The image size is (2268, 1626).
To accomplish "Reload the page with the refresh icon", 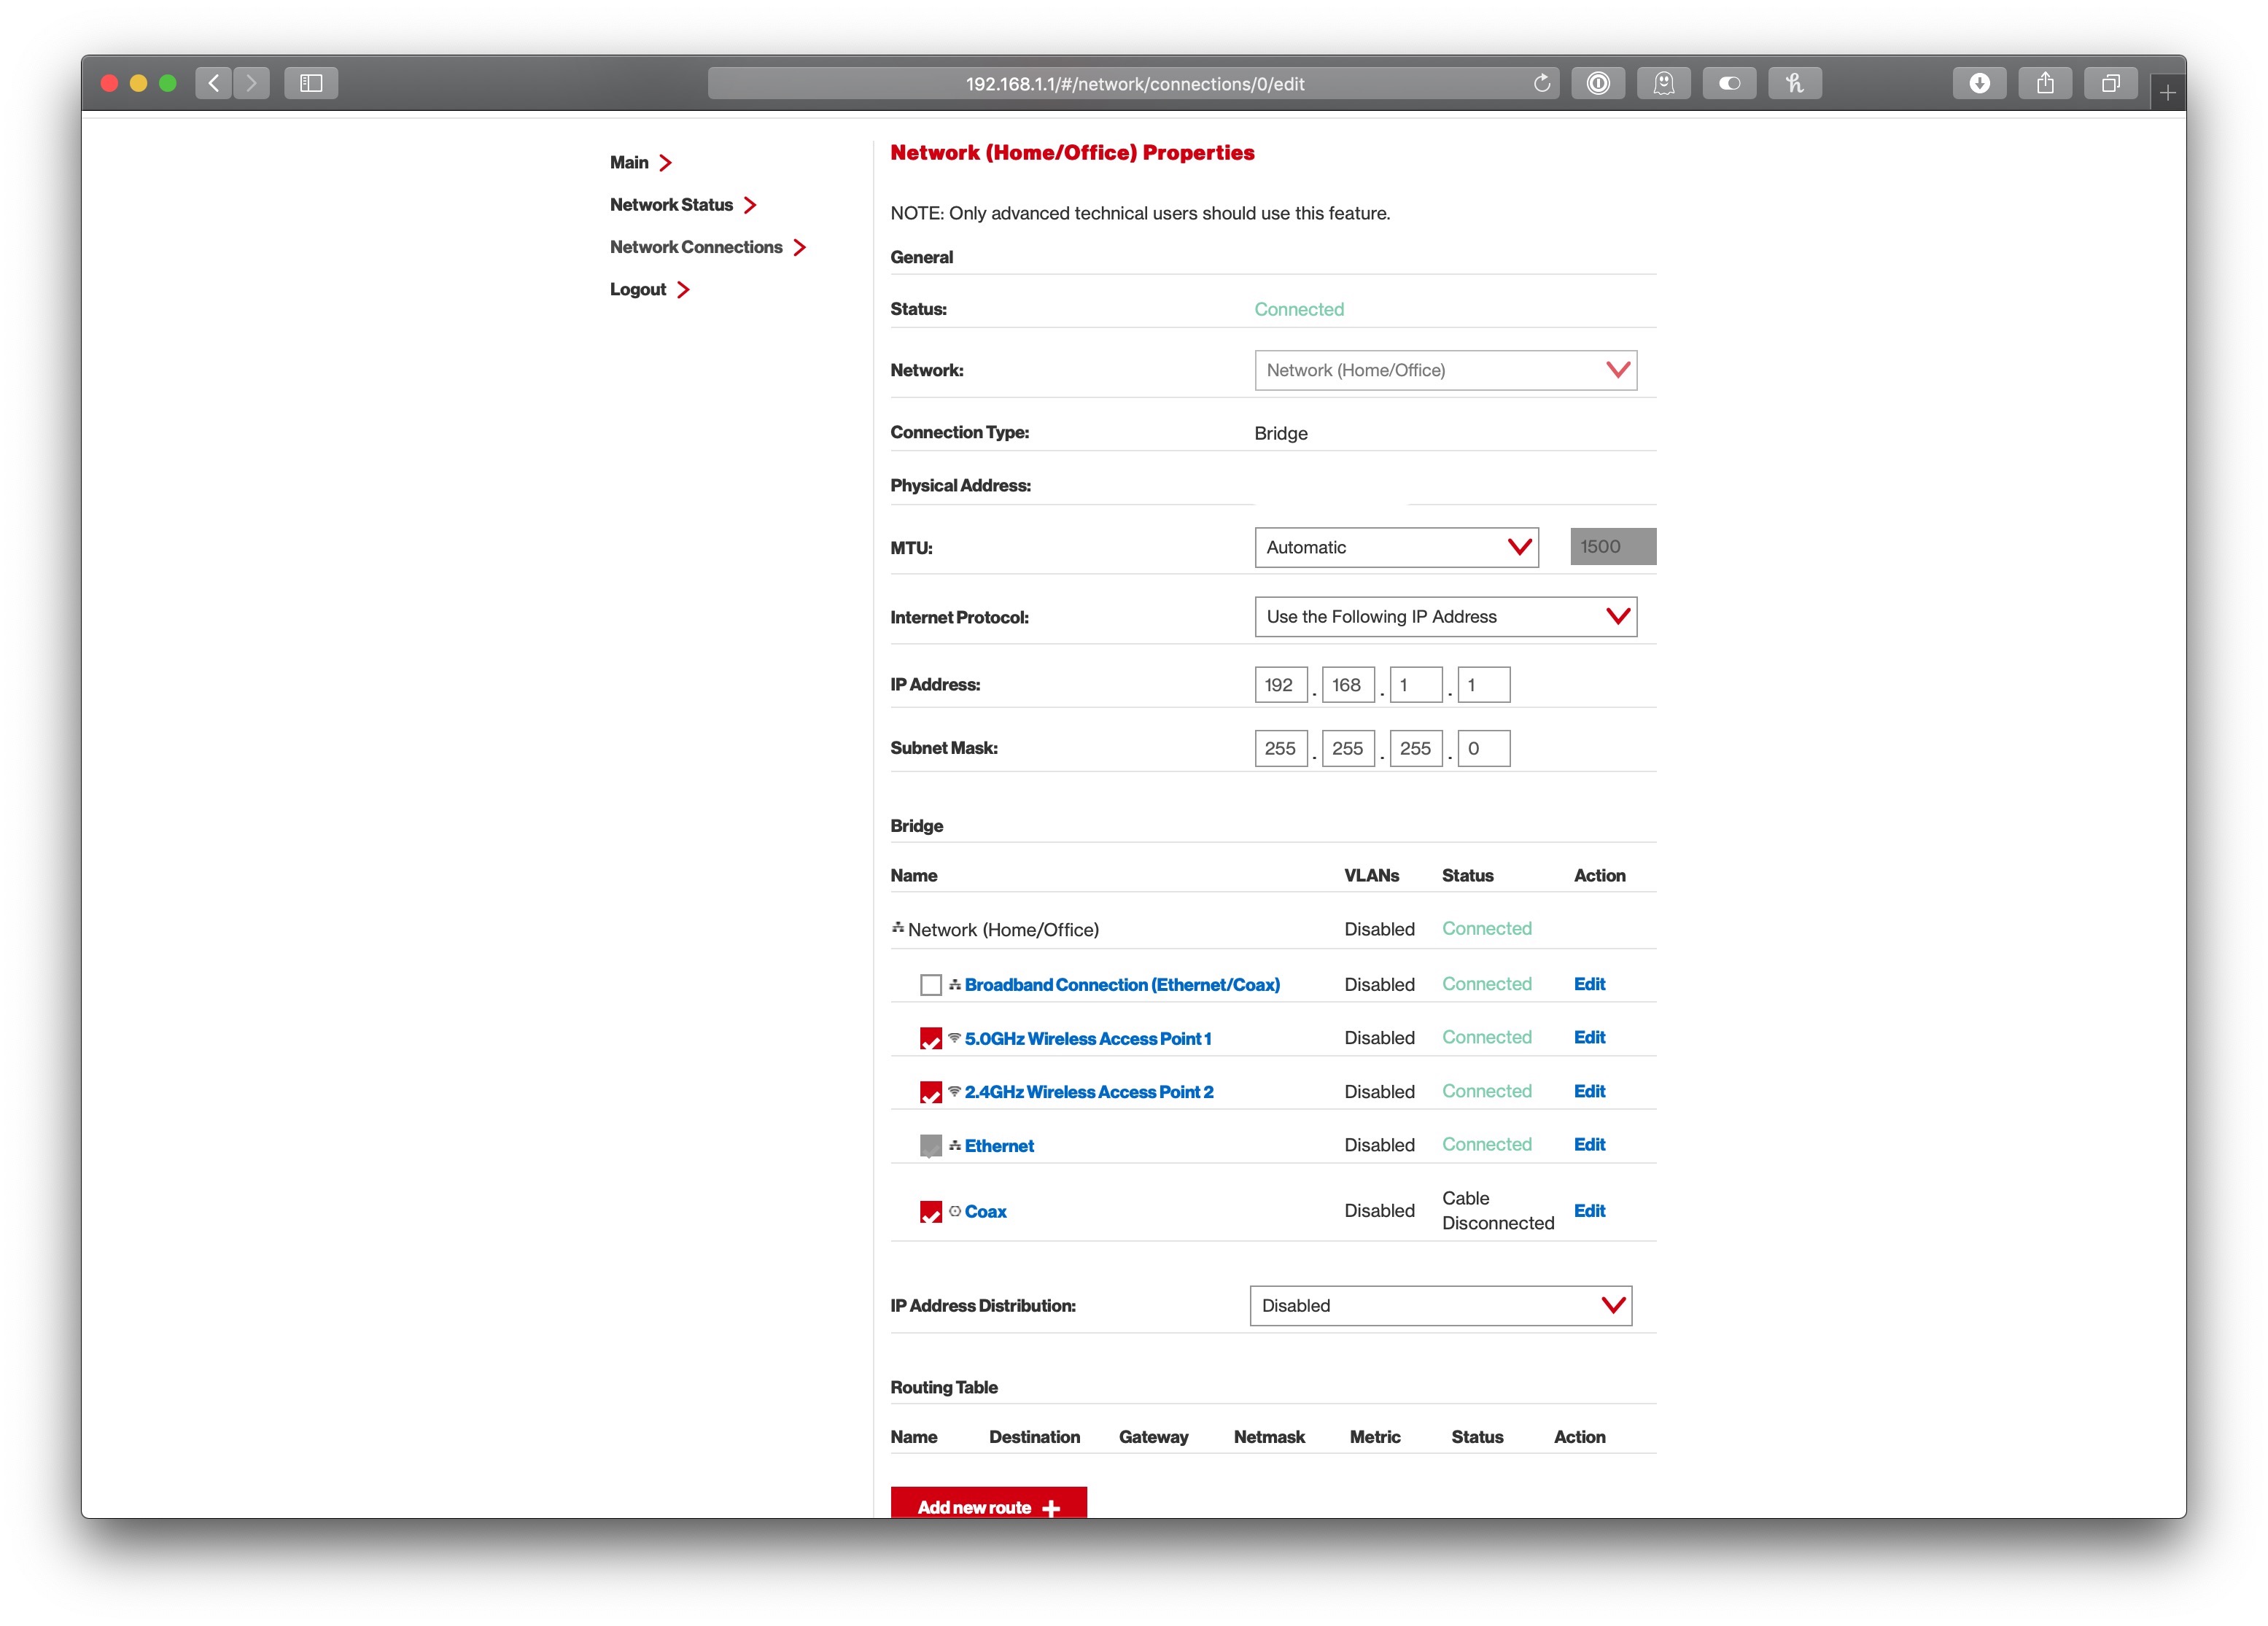I will 1541,83.
